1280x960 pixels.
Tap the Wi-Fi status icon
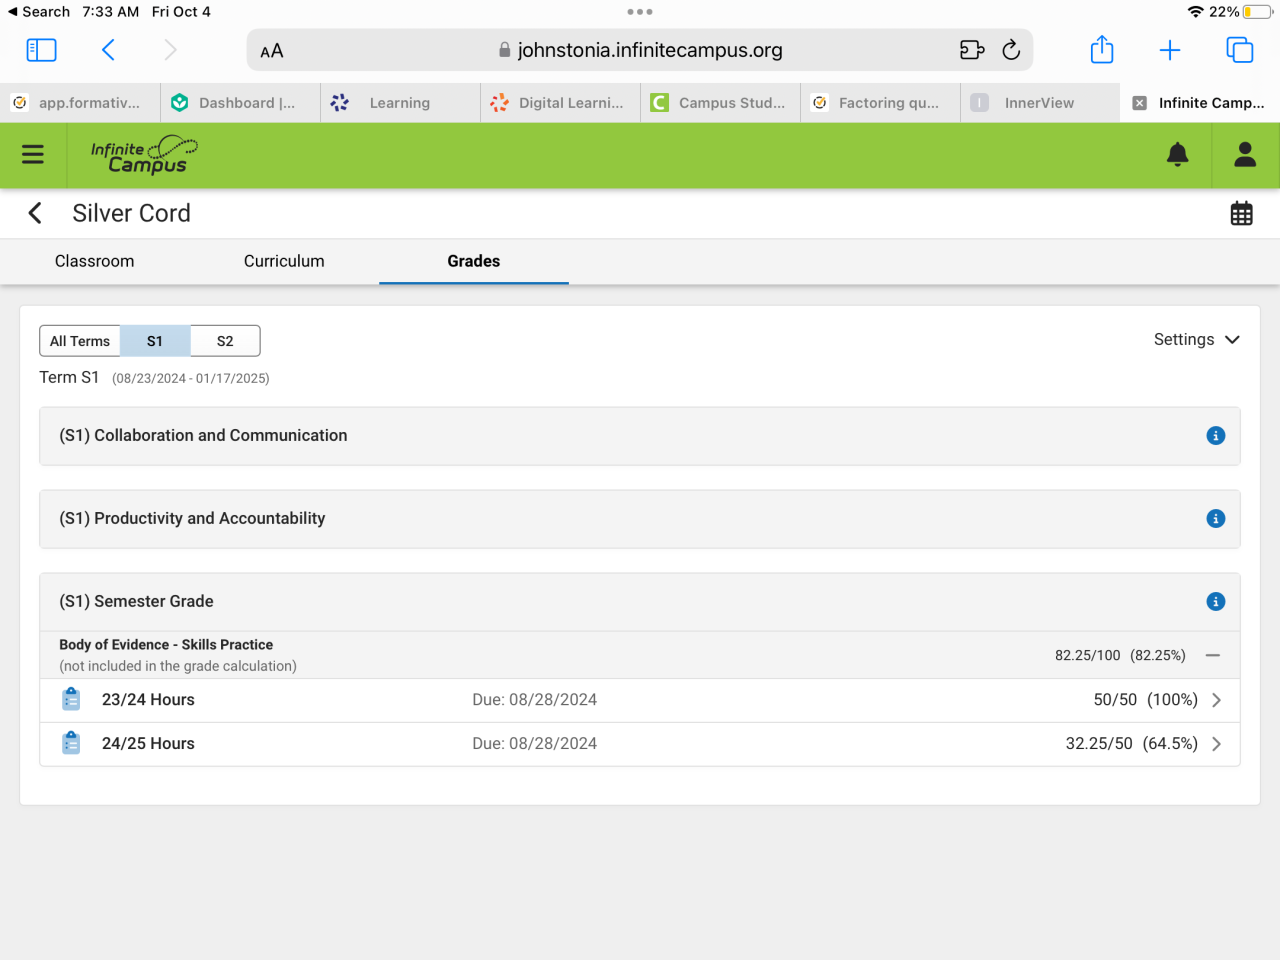(x=1196, y=12)
